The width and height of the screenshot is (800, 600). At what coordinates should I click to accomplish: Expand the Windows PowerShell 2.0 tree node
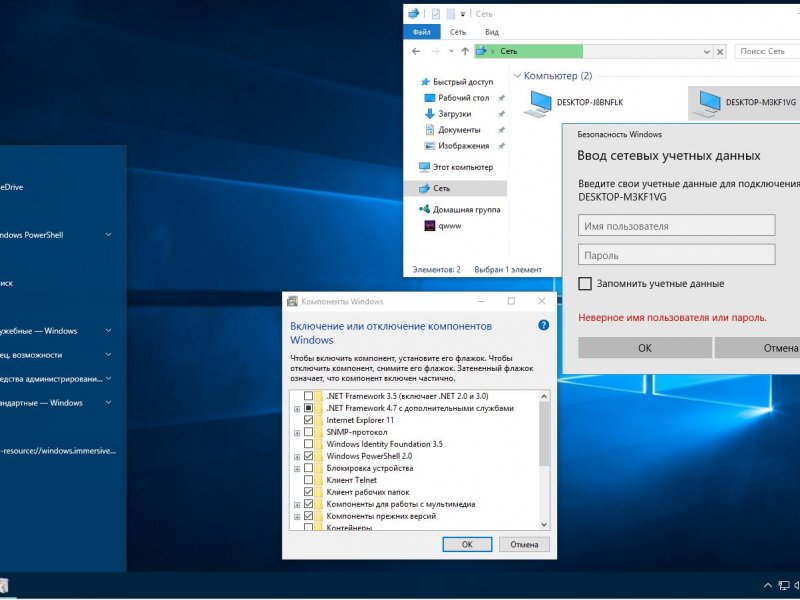point(297,457)
